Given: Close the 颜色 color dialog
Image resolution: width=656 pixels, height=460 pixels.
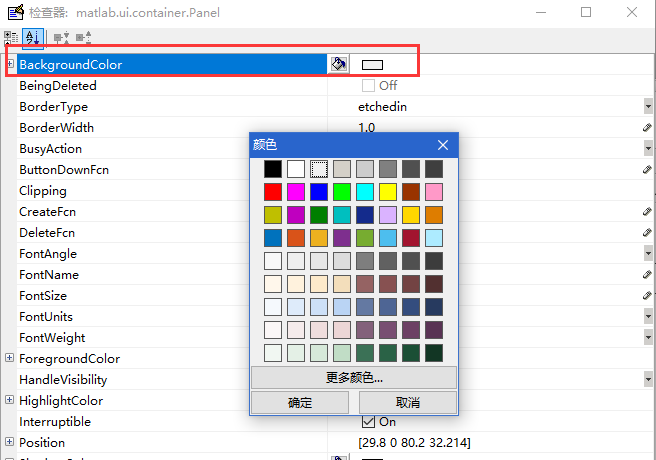Looking at the screenshot, I should [443, 145].
